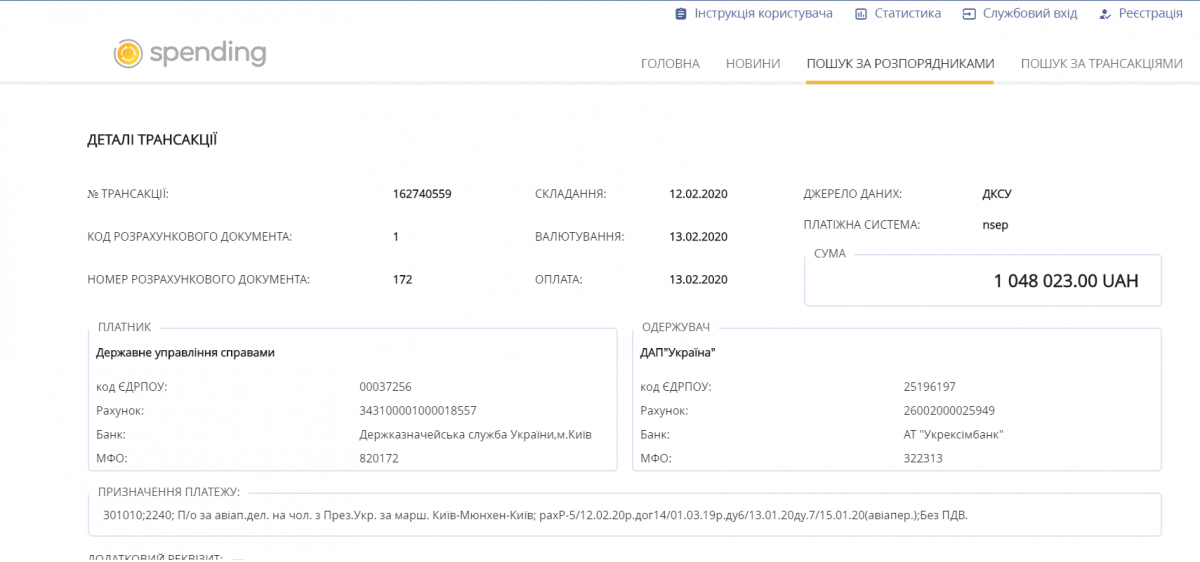1200x562 pixels.
Task: Click recipient ЄДРПОУ code 25196197
Action: pos(929,387)
